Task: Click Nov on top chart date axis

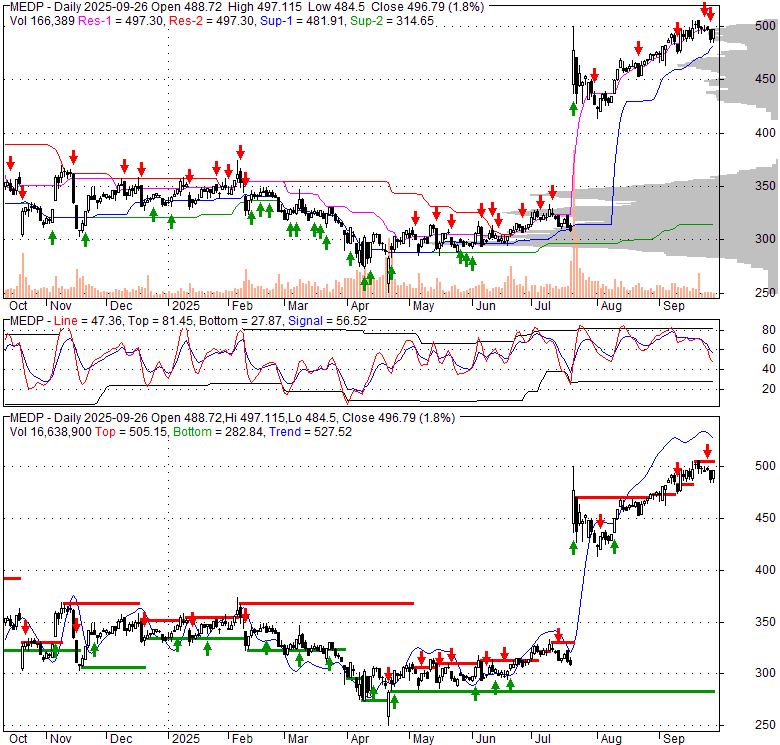Action: coord(61,306)
